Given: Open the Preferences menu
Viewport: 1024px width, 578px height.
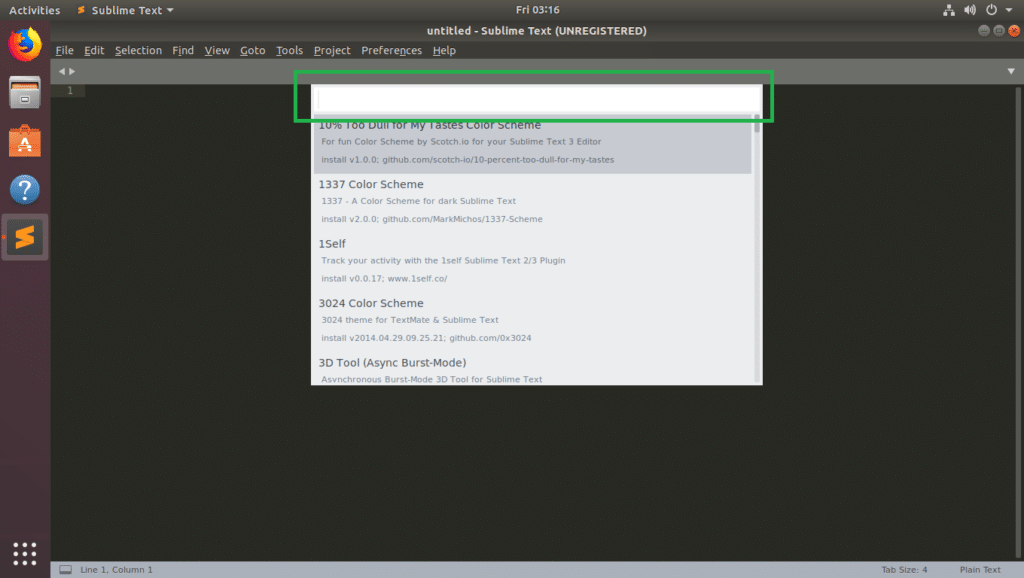Looking at the screenshot, I should pyautogui.click(x=391, y=50).
